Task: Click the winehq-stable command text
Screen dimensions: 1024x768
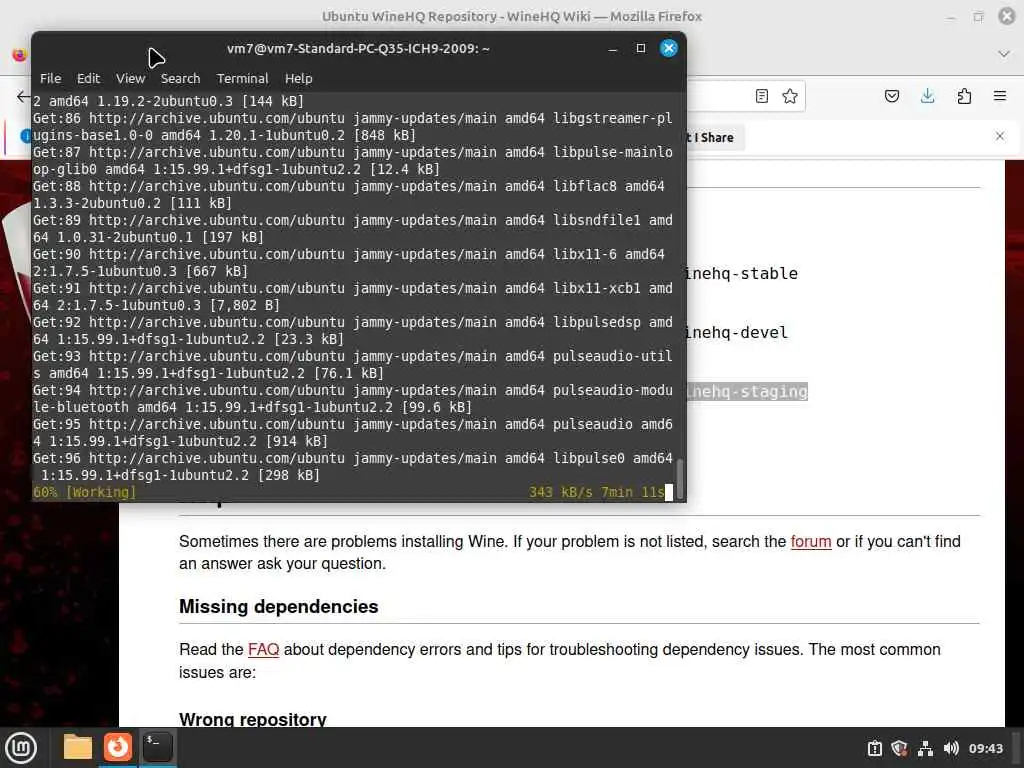Action: 743,274
